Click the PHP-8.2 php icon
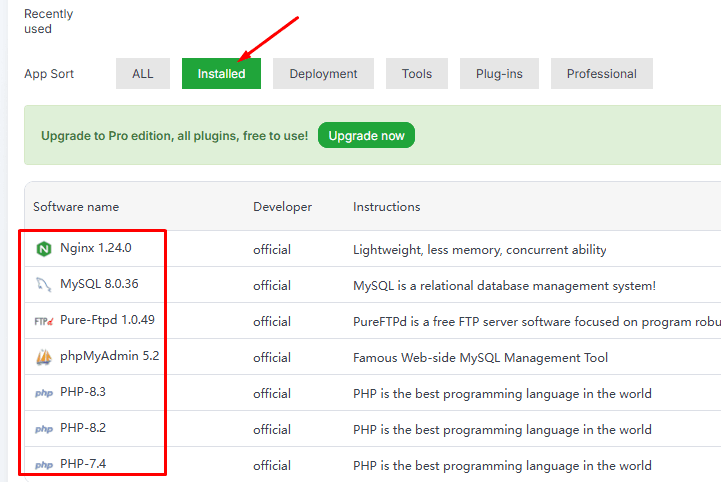 43,429
